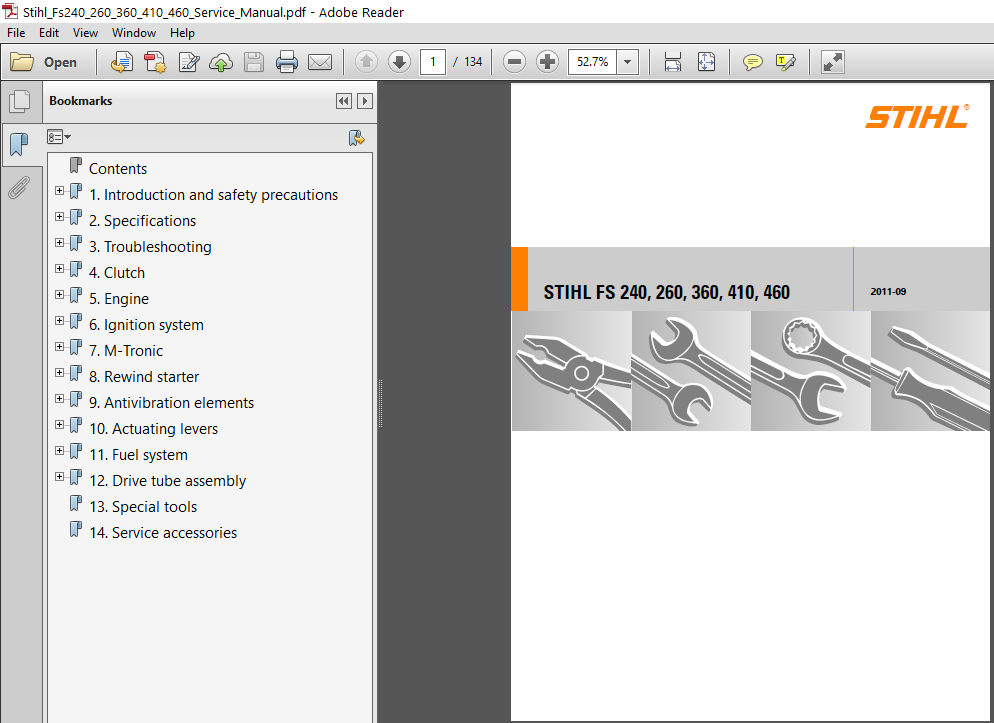Go to next page arrow
This screenshot has height=723, width=994.
pyautogui.click(x=399, y=61)
